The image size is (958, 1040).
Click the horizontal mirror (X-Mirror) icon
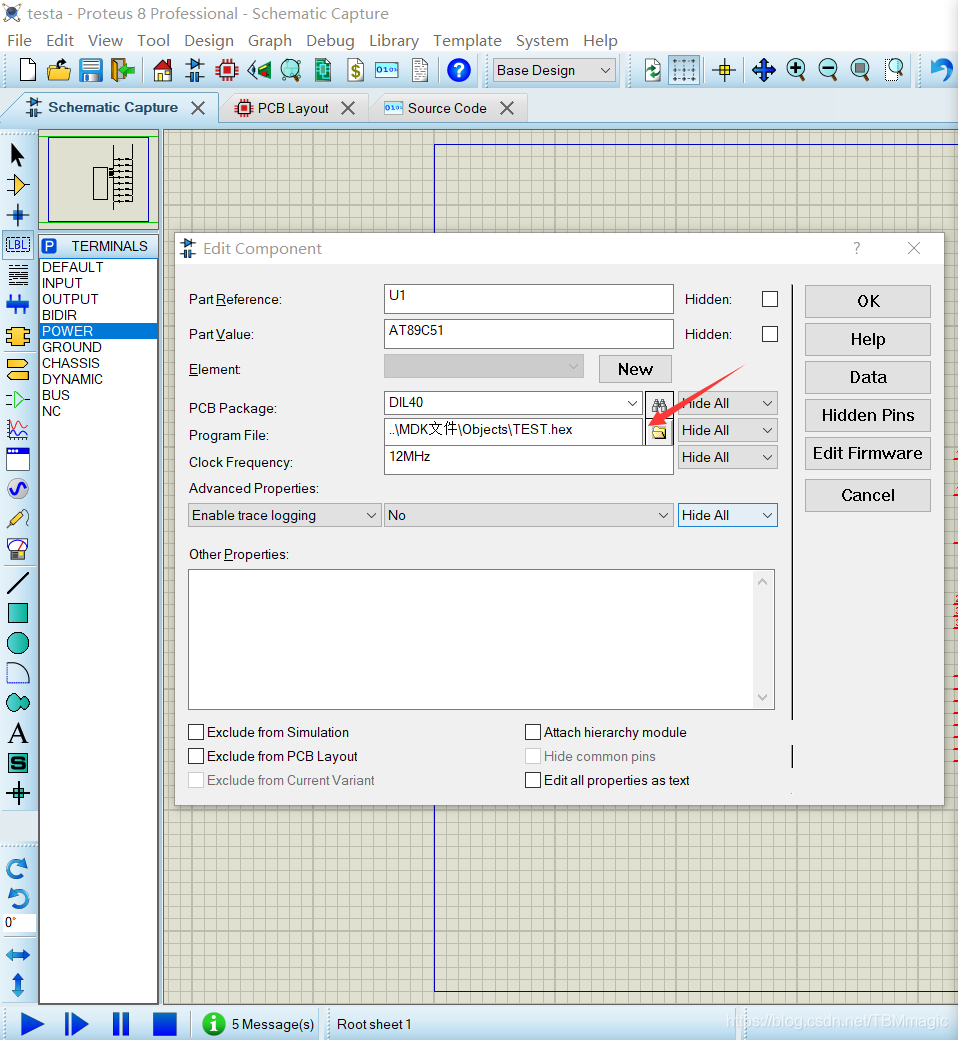18,955
